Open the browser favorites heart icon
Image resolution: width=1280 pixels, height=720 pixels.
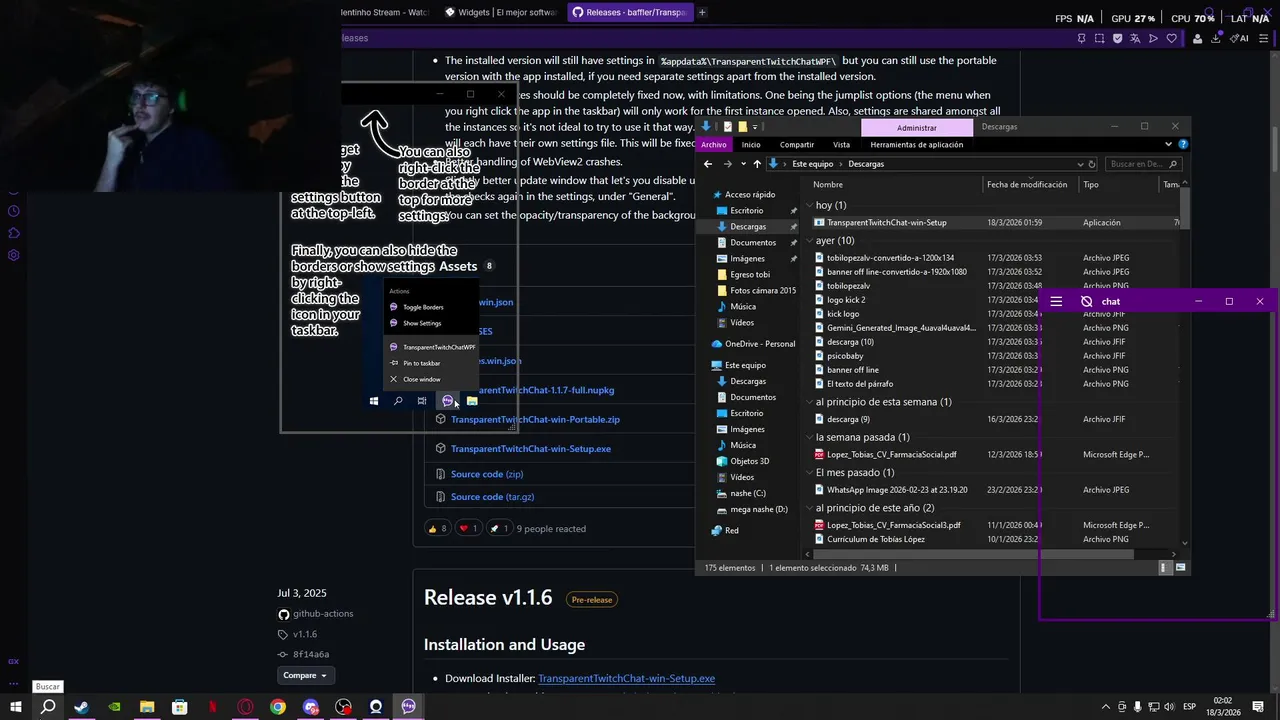(x=1171, y=38)
